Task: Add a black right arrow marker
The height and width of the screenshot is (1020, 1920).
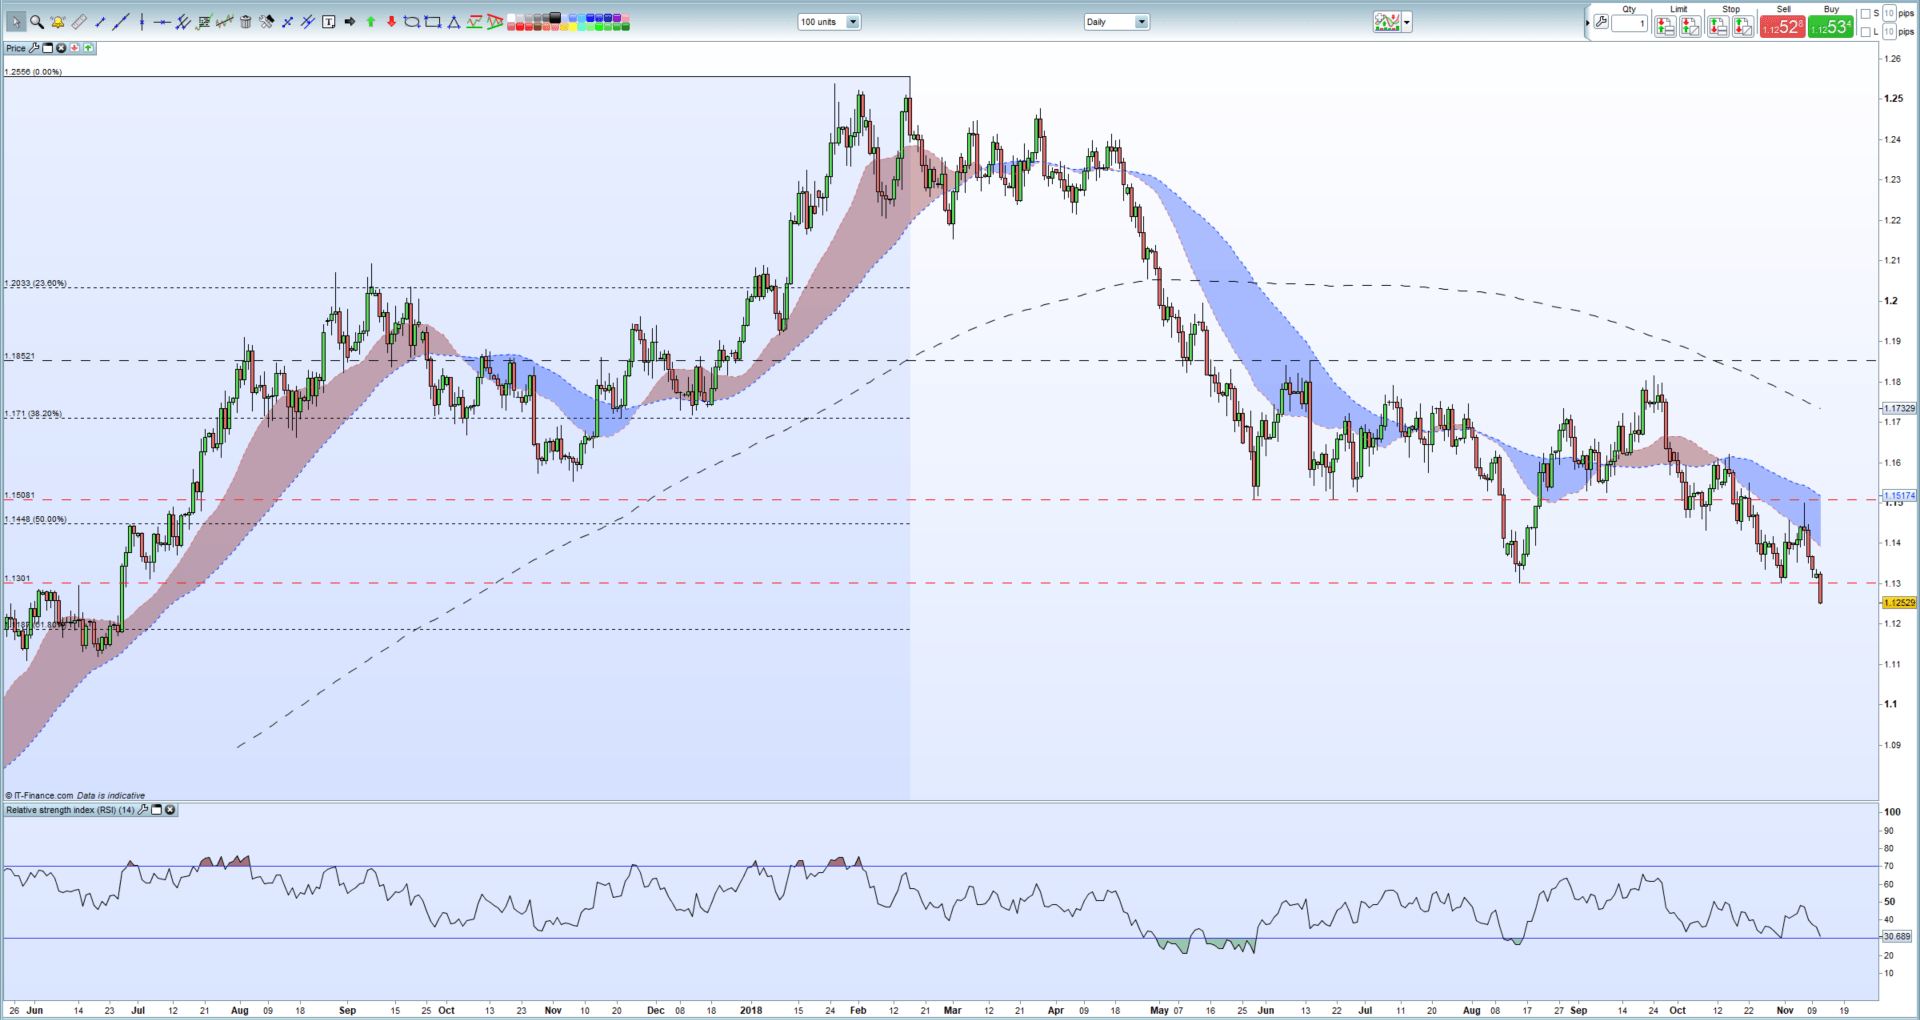Action: (x=349, y=22)
